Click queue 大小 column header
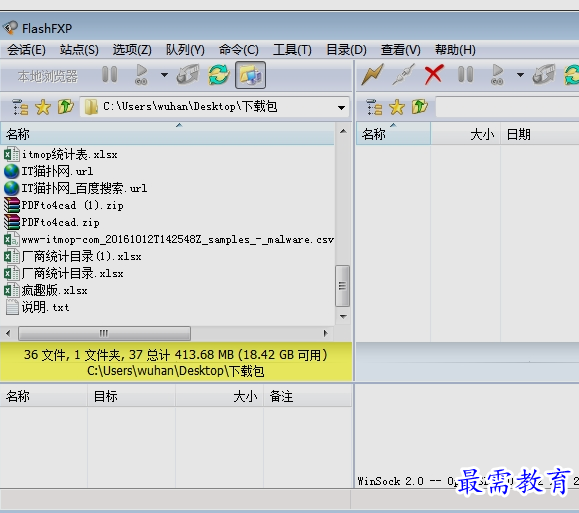 pos(219,396)
